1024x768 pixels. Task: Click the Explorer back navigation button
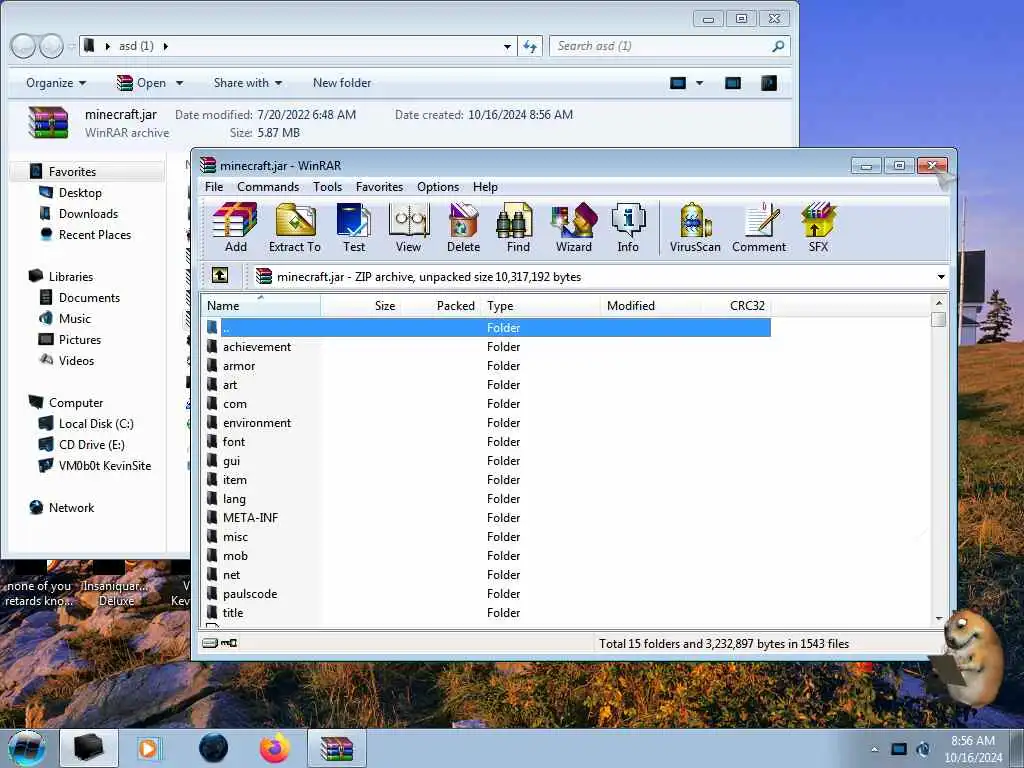[x=23, y=46]
